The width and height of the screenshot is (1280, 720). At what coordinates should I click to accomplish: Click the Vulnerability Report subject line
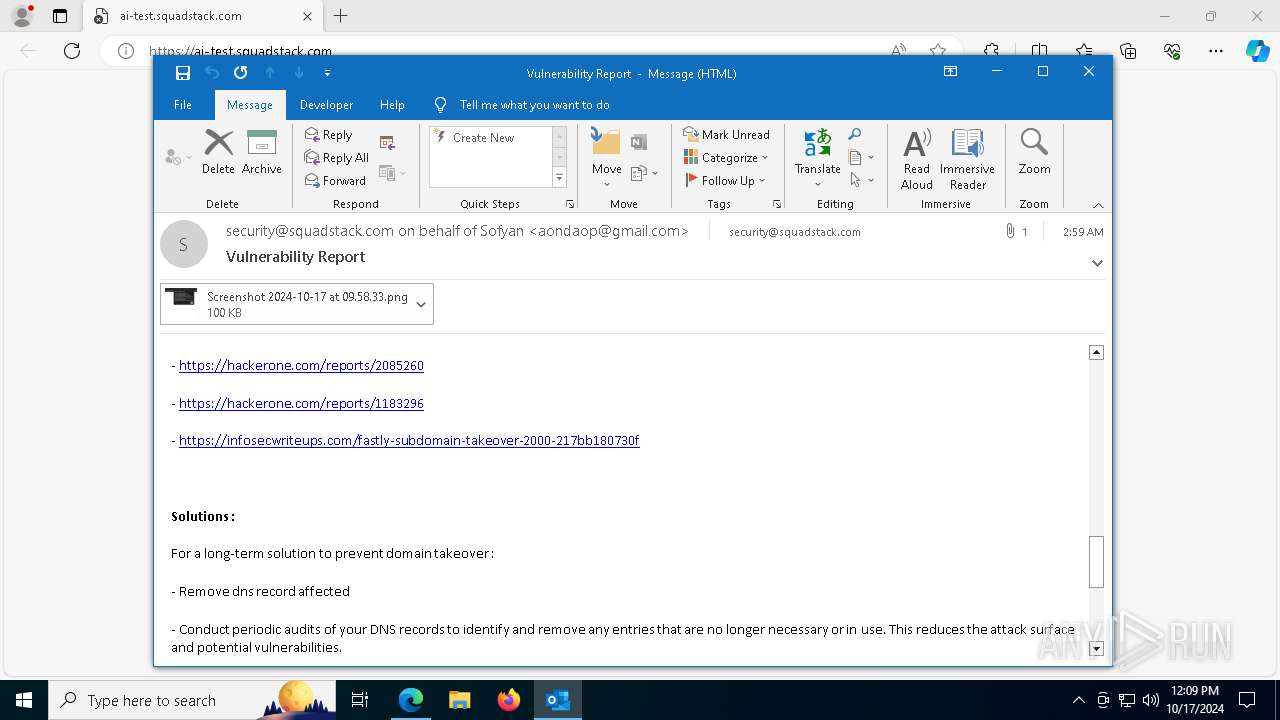click(296, 257)
